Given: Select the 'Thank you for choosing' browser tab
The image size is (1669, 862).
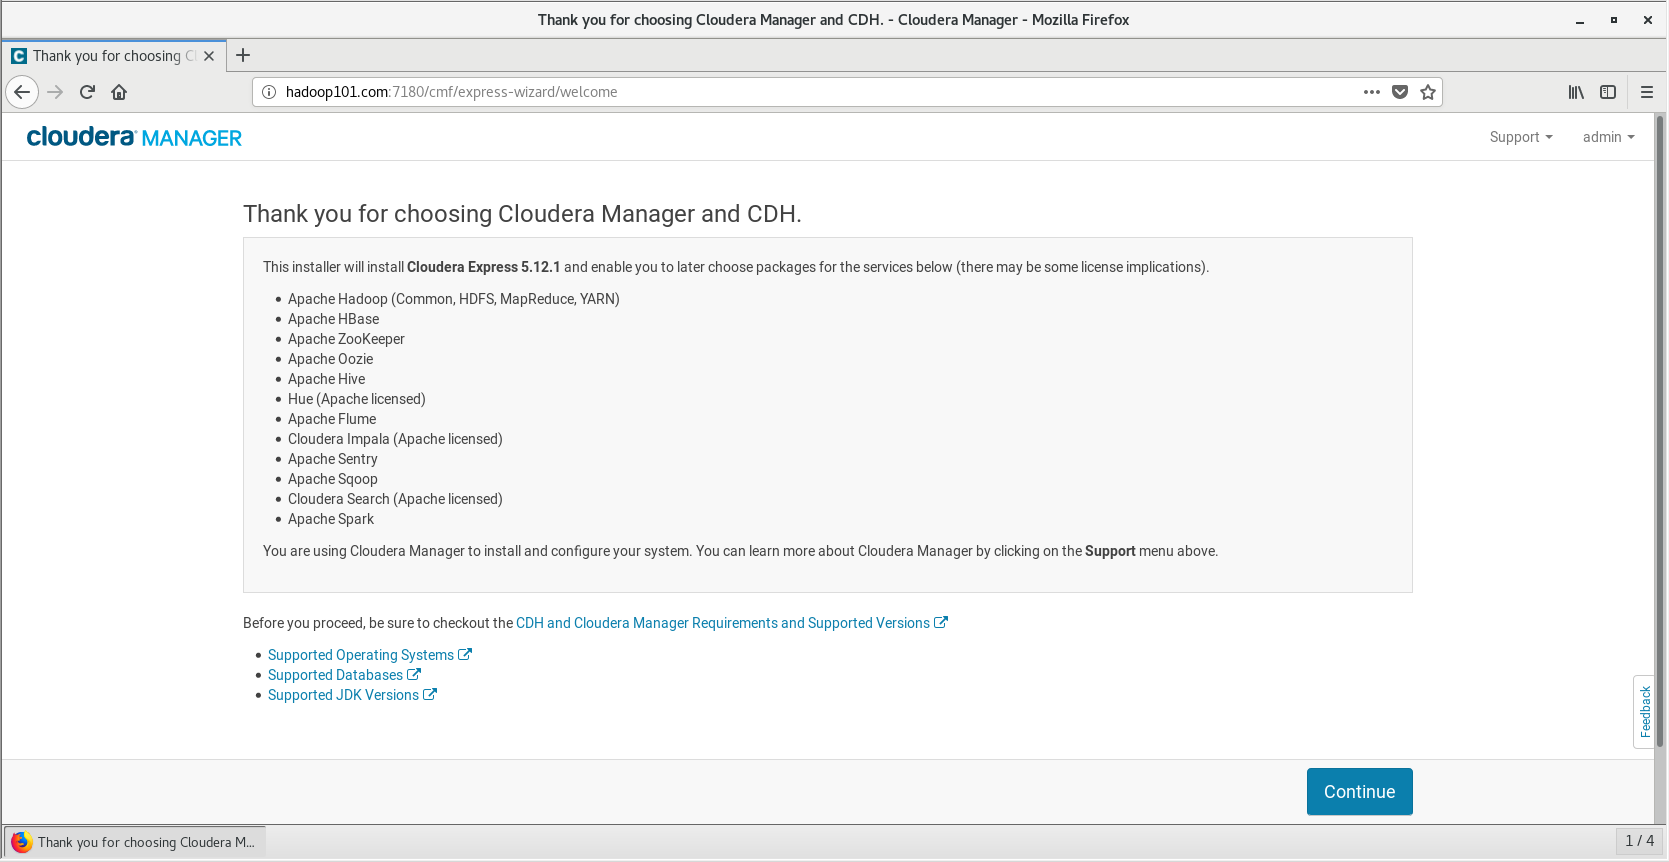Looking at the screenshot, I should coord(113,56).
